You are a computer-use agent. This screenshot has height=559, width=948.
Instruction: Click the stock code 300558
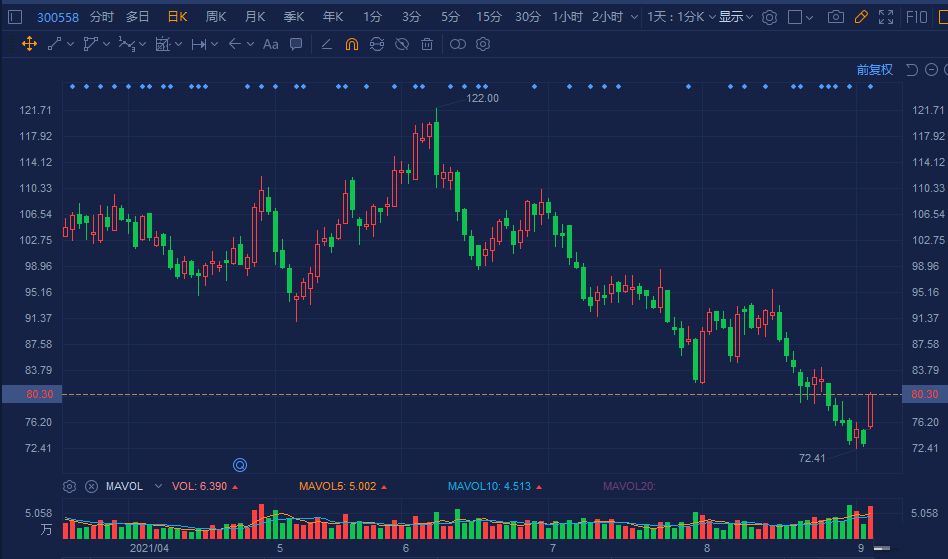(58, 17)
